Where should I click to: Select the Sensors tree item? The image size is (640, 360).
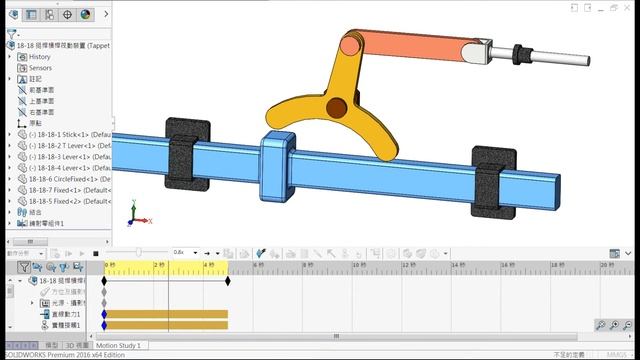pos(40,68)
